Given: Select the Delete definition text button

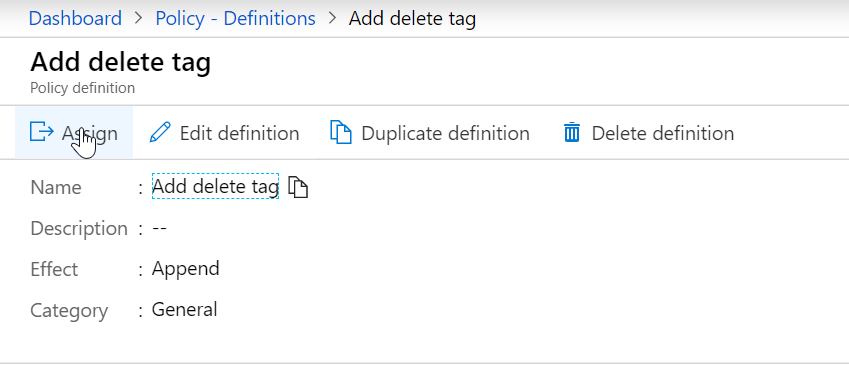Looking at the screenshot, I should (x=663, y=133).
